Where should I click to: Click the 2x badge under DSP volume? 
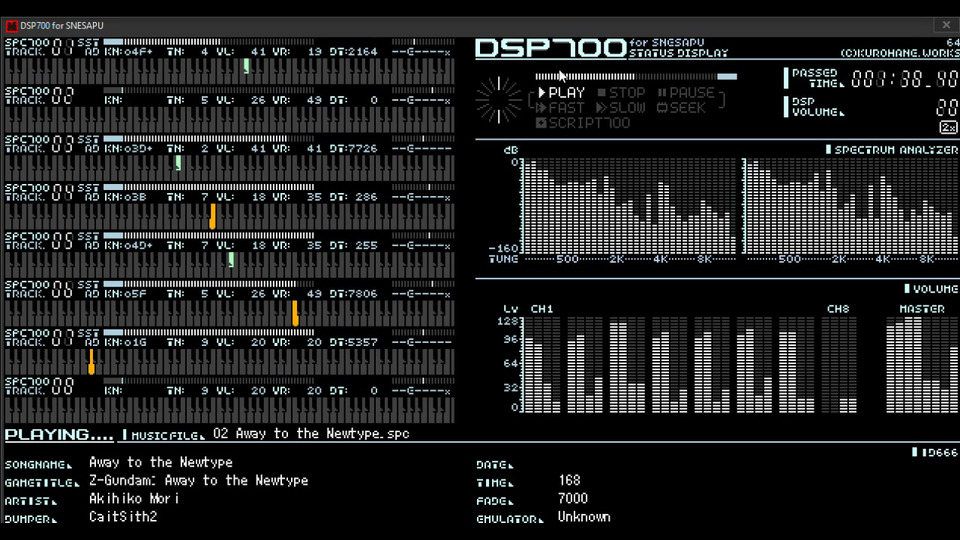948,127
